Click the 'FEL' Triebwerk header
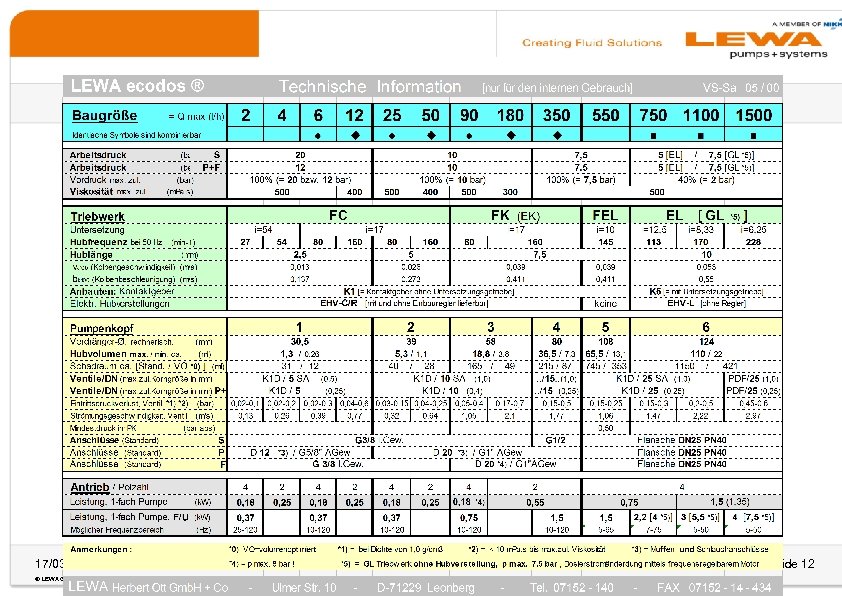The image size is (842, 596). (605, 215)
